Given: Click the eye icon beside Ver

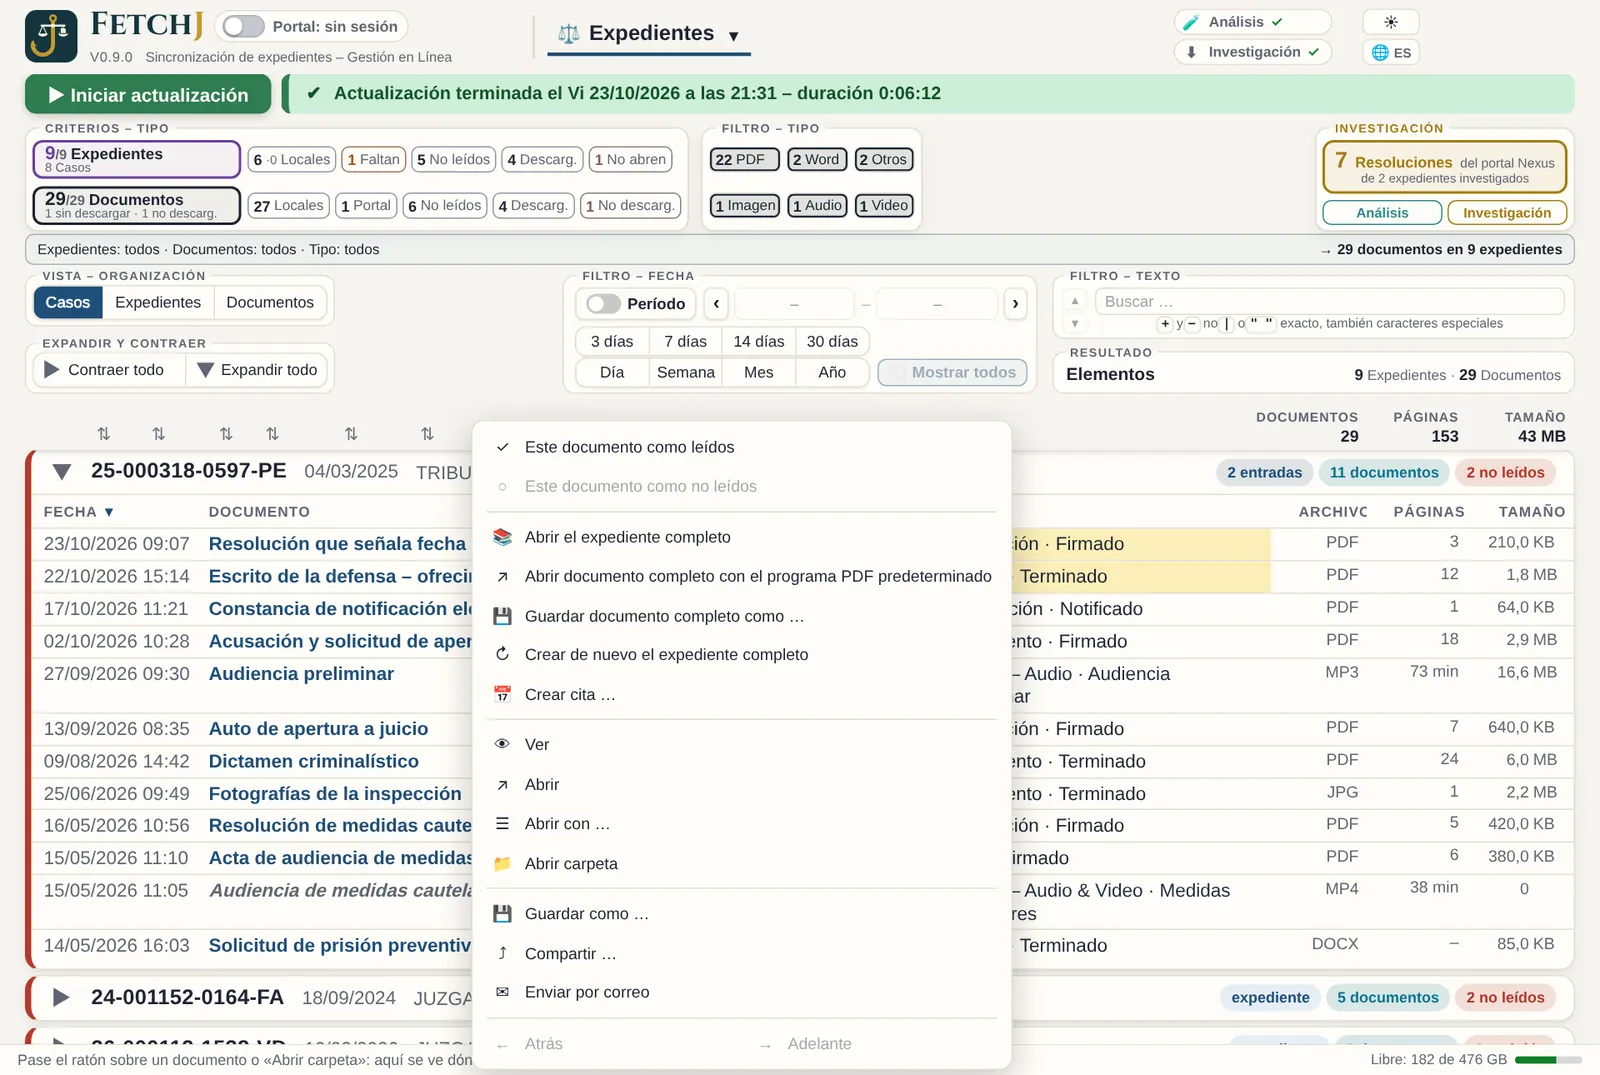Looking at the screenshot, I should coord(503,744).
